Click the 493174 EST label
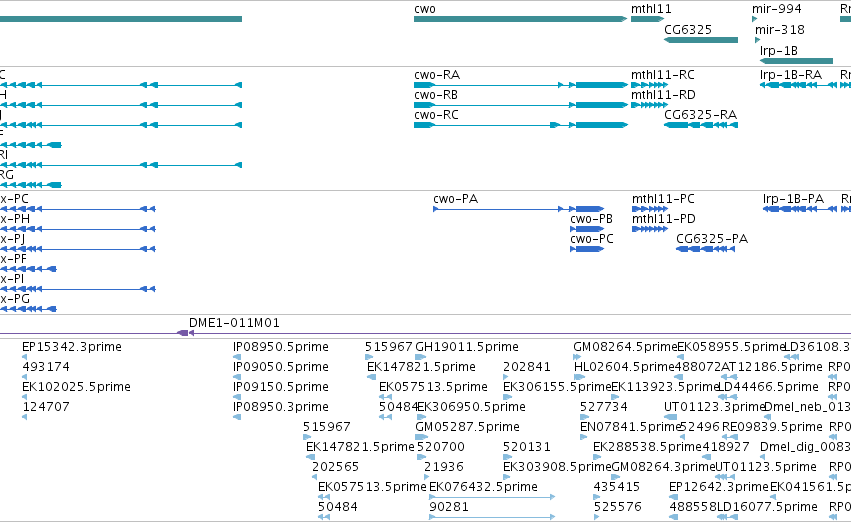Image resolution: width=851 pixels, height=522 pixels. click(x=46, y=367)
